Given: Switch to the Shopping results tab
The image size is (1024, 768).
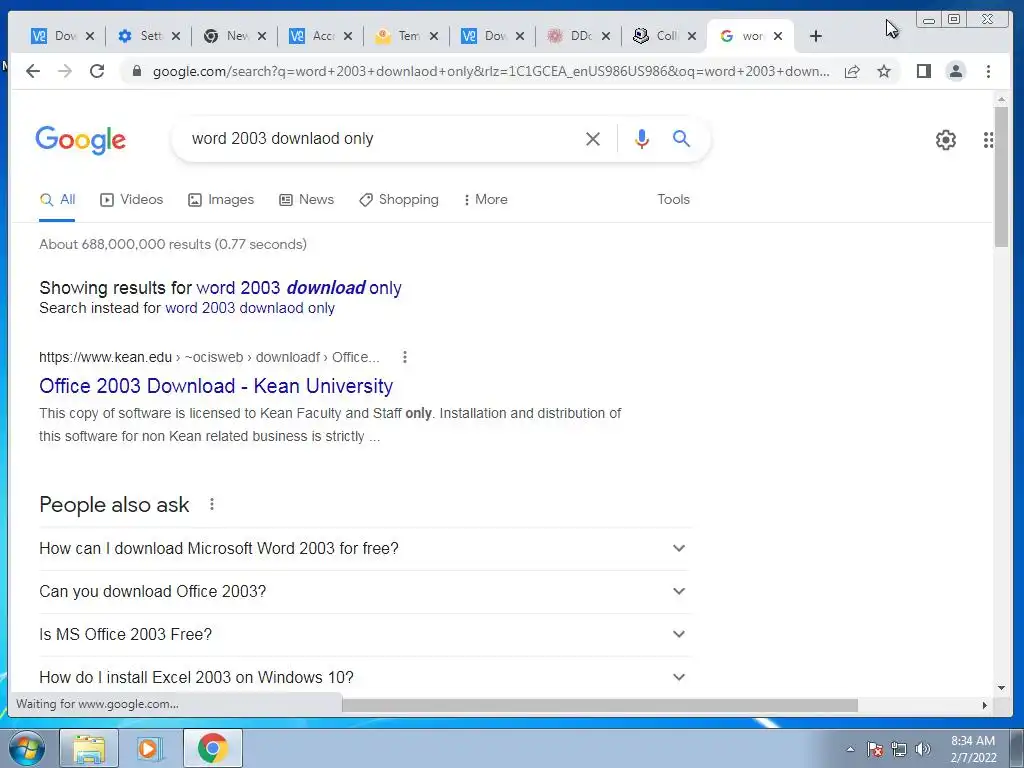Looking at the screenshot, I should pyautogui.click(x=399, y=200).
